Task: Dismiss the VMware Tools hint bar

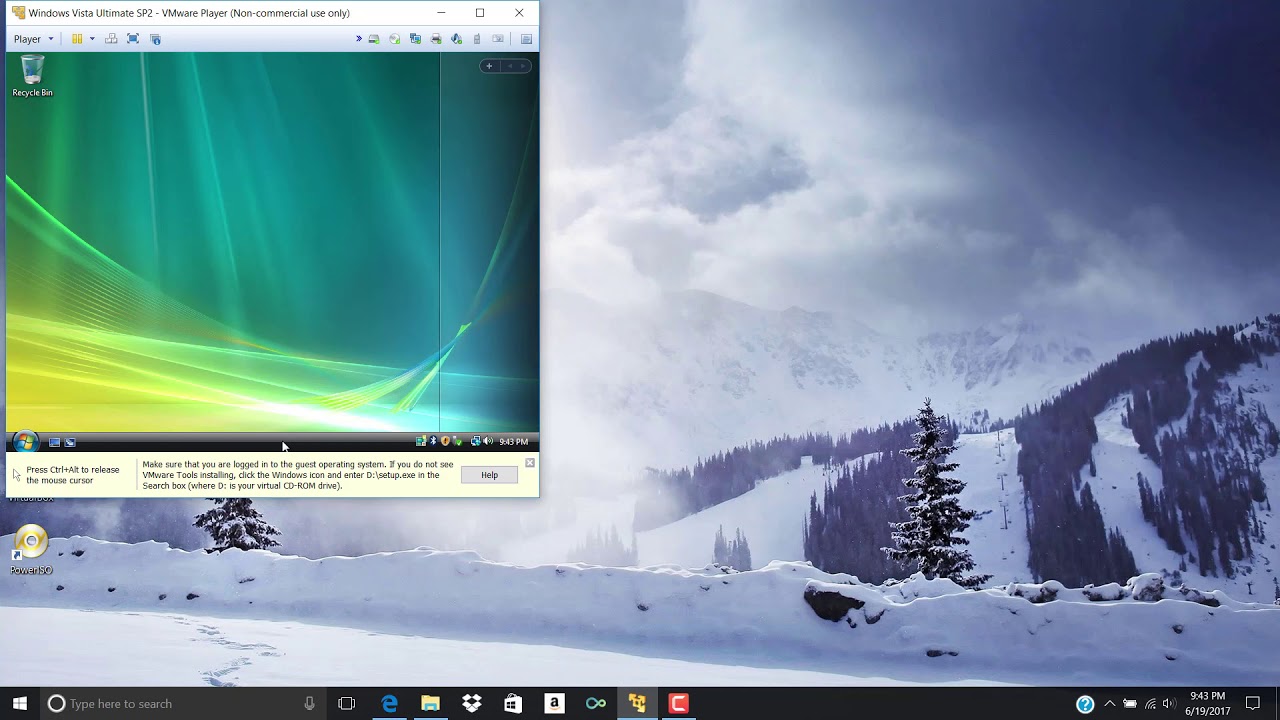Action: click(530, 463)
